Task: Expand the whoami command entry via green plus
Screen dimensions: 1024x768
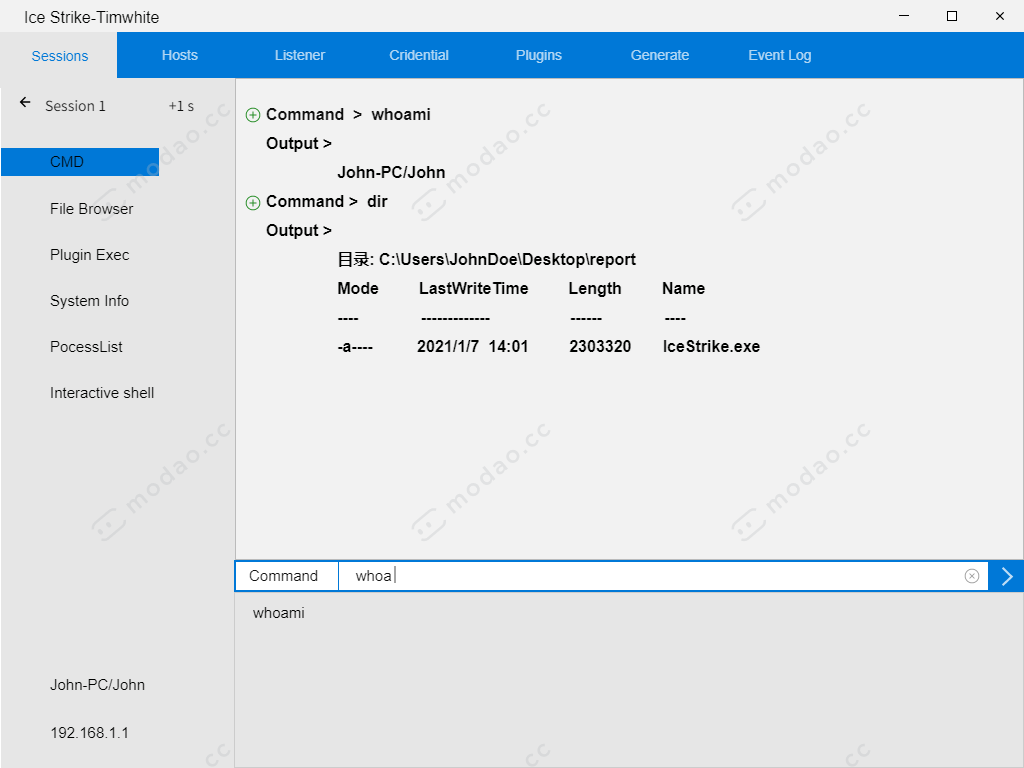Action: point(252,114)
